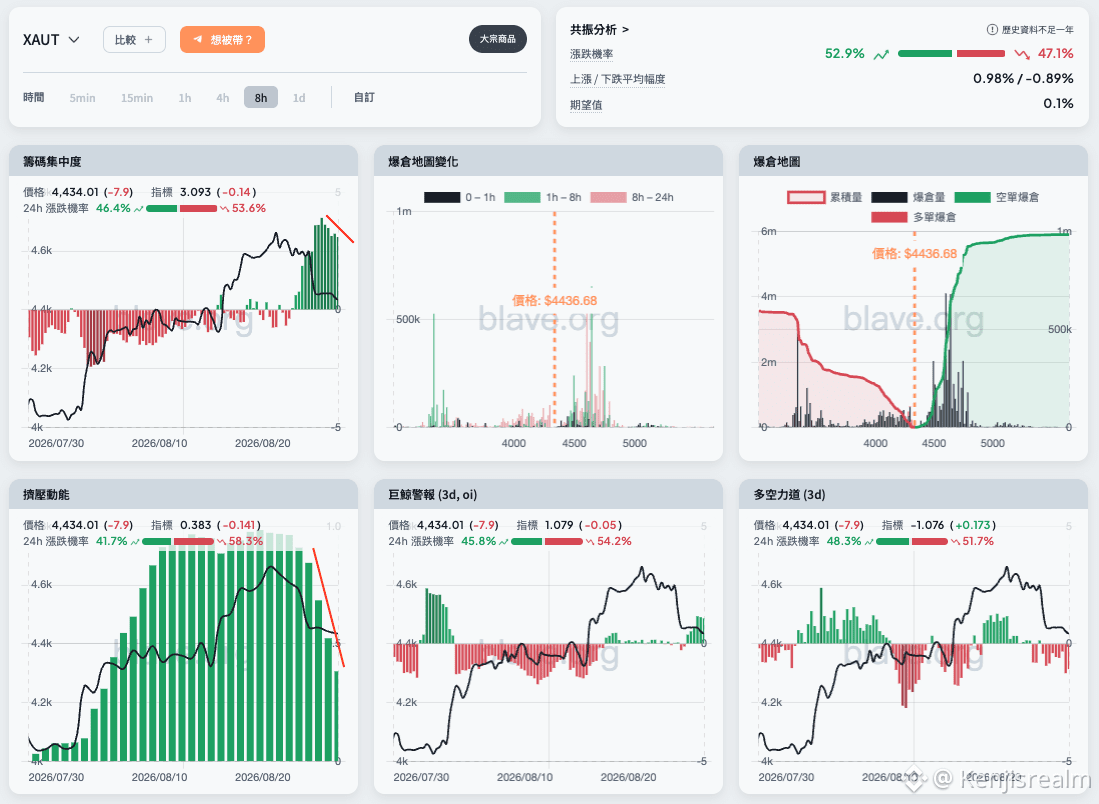Click the 巨鯨警報 indicator value 1.079

[x=559, y=525]
